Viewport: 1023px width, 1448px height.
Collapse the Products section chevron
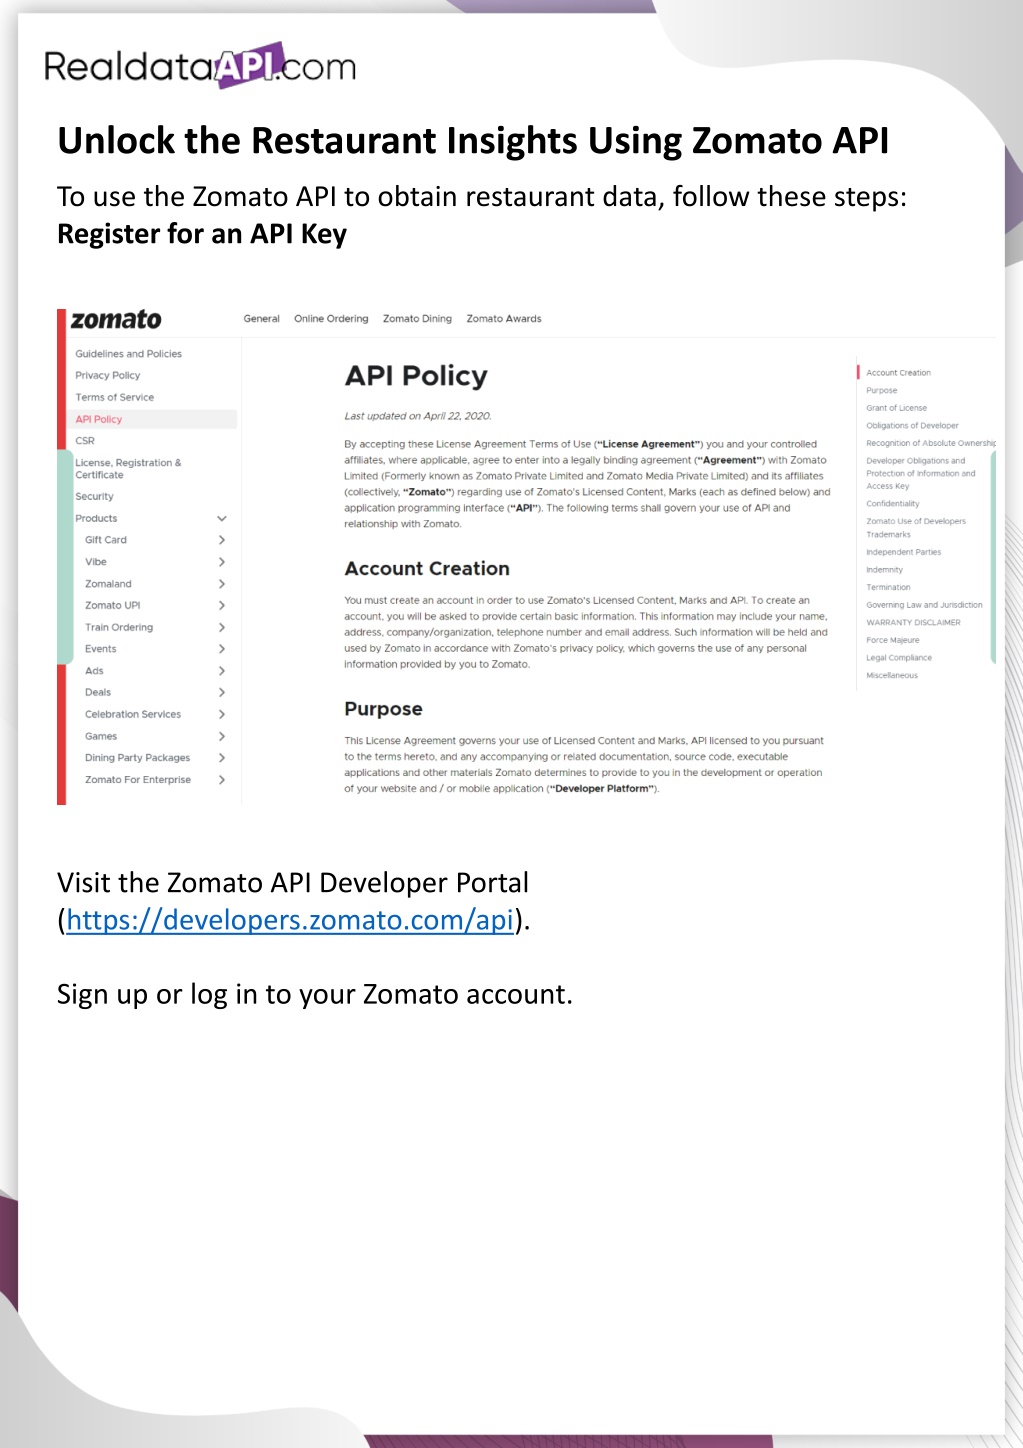[x=222, y=519]
